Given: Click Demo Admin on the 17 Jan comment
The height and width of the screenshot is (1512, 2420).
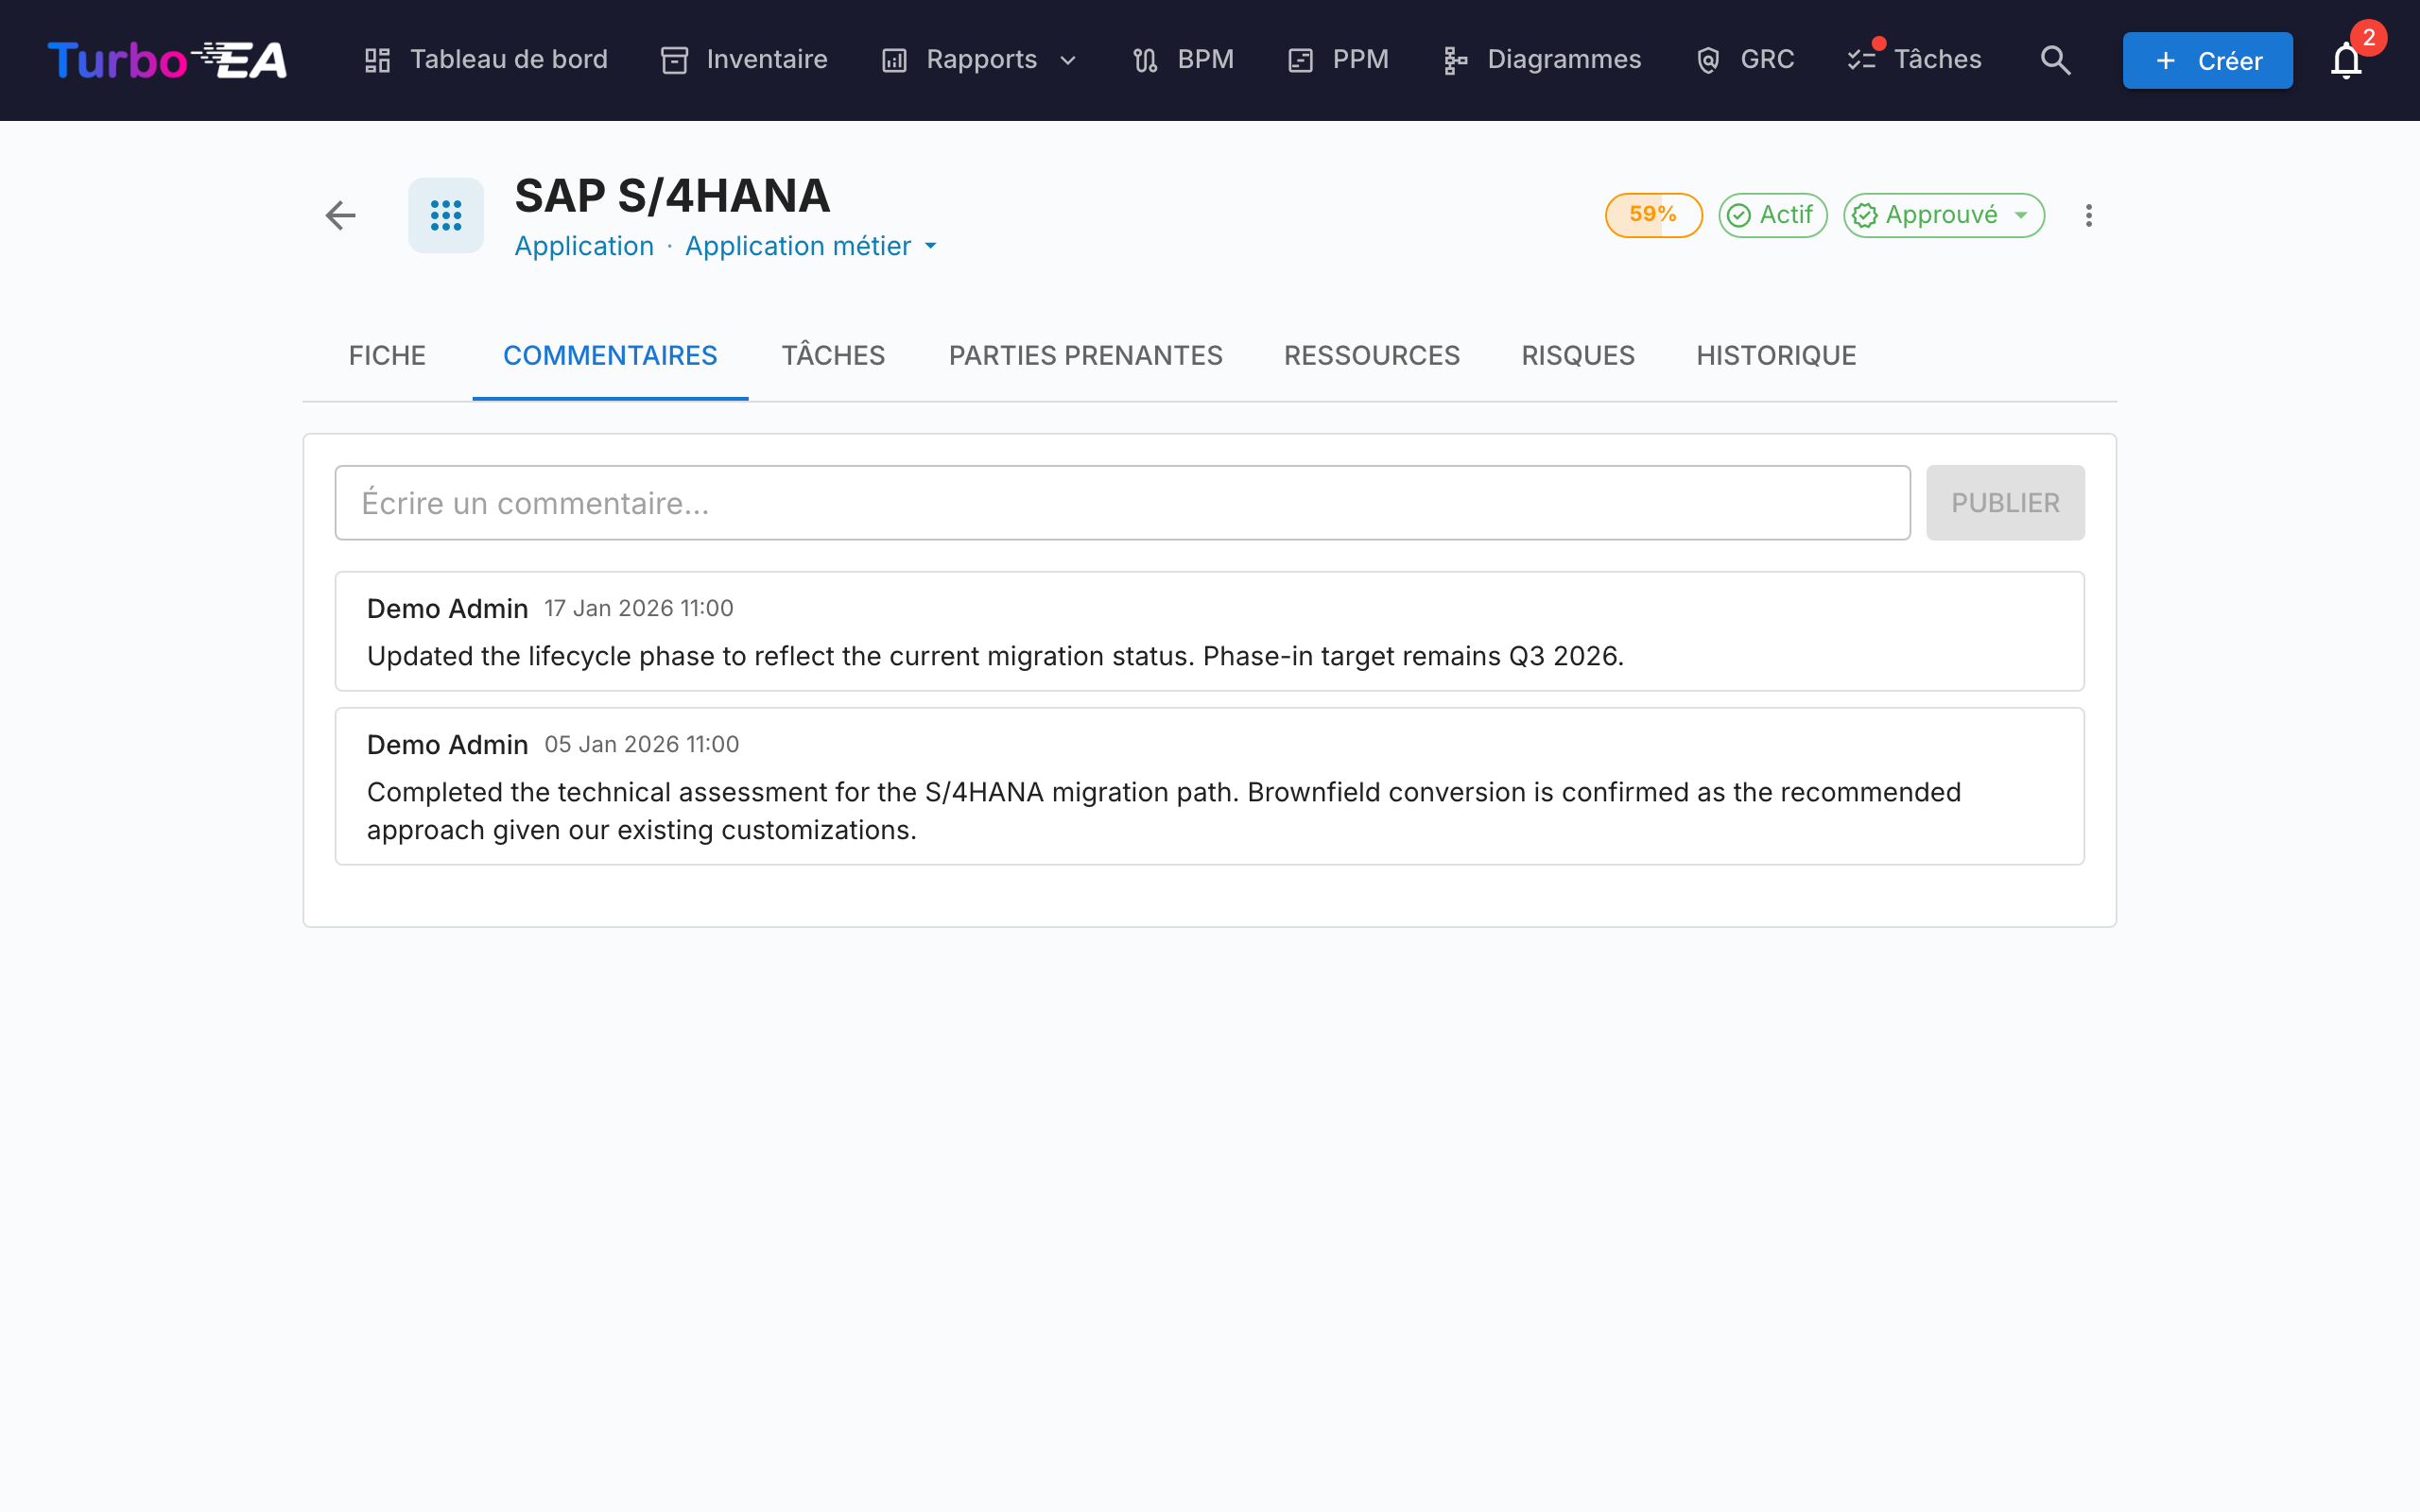Looking at the screenshot, I should (x=447, y=609).
